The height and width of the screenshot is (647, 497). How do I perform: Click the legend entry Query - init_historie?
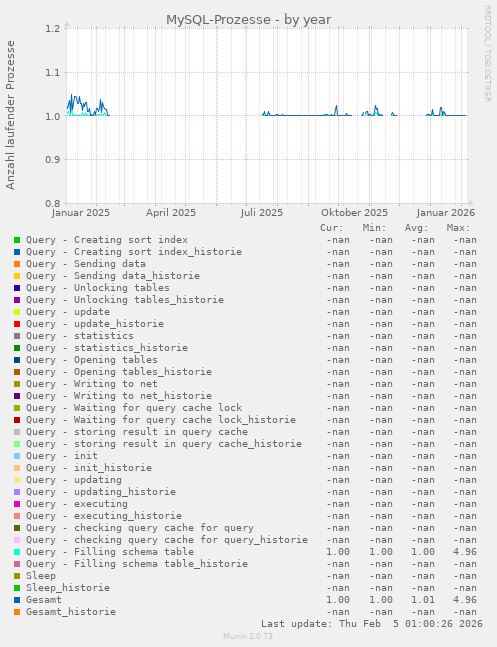click(89, 468)
